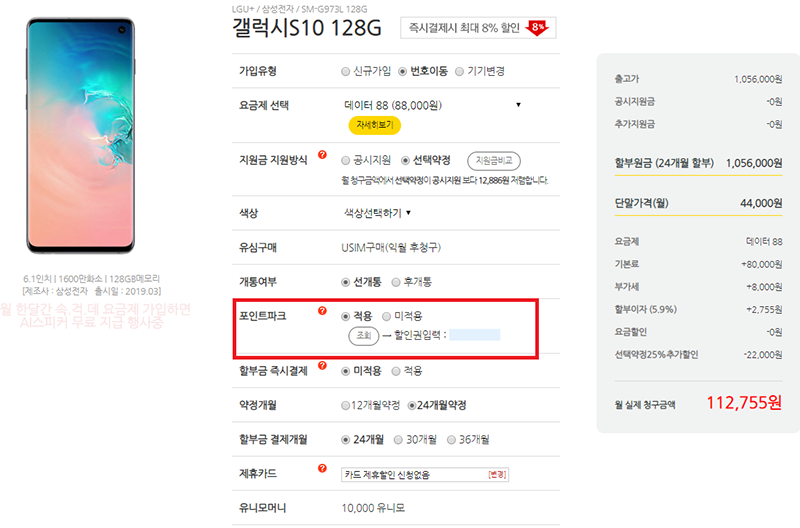800x528 pixels.
Task: Click the red 변경 link in 제휴카드
Action: pos(497,473)
